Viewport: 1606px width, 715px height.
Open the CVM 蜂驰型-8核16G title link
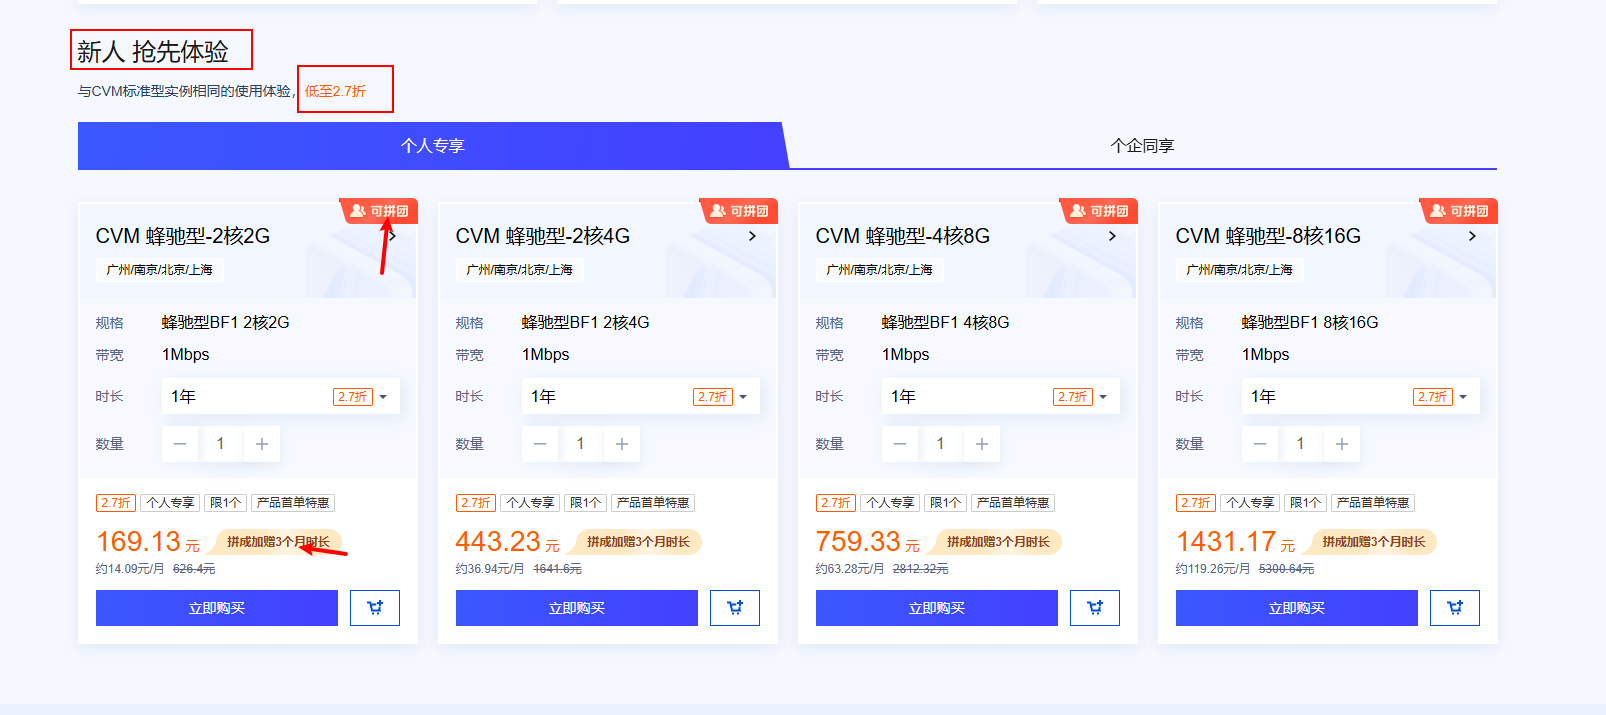tap(1268, 236)
